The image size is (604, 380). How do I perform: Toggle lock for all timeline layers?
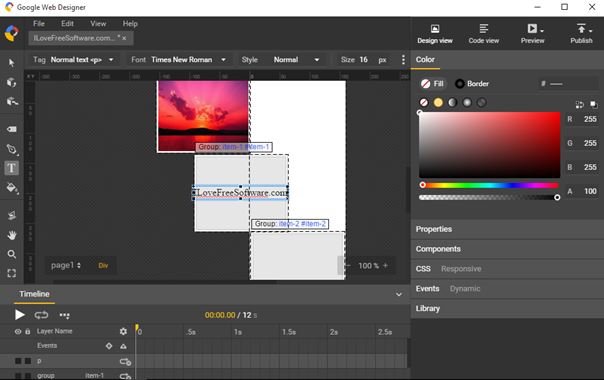[x=28, y=331]
